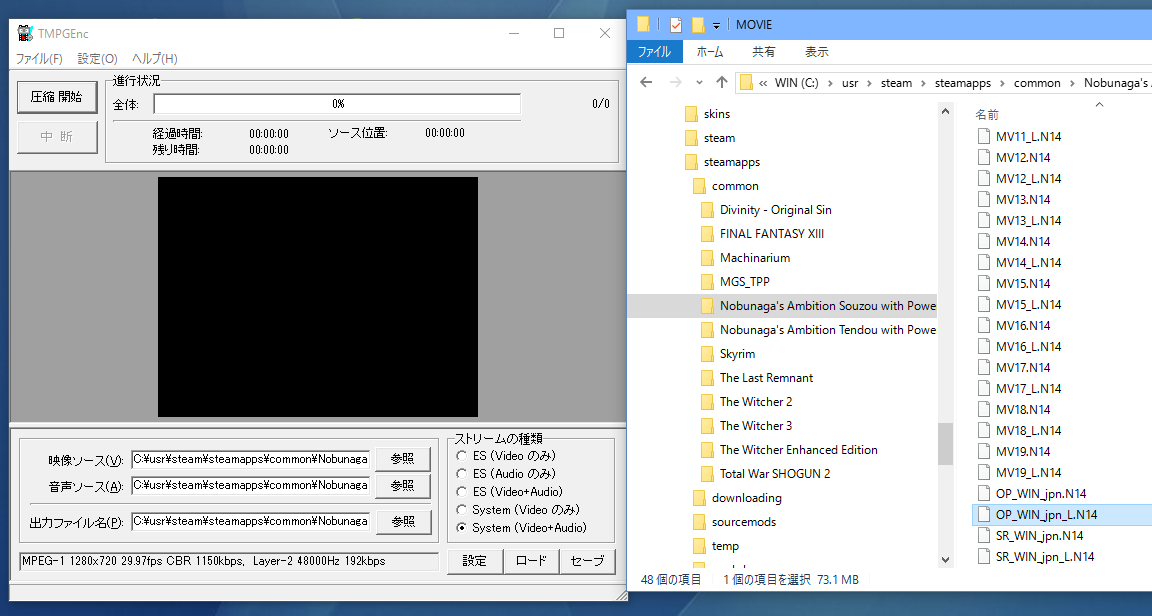
Task: Click the Skyrim folder icon in tree
Action: click(707, 354)
